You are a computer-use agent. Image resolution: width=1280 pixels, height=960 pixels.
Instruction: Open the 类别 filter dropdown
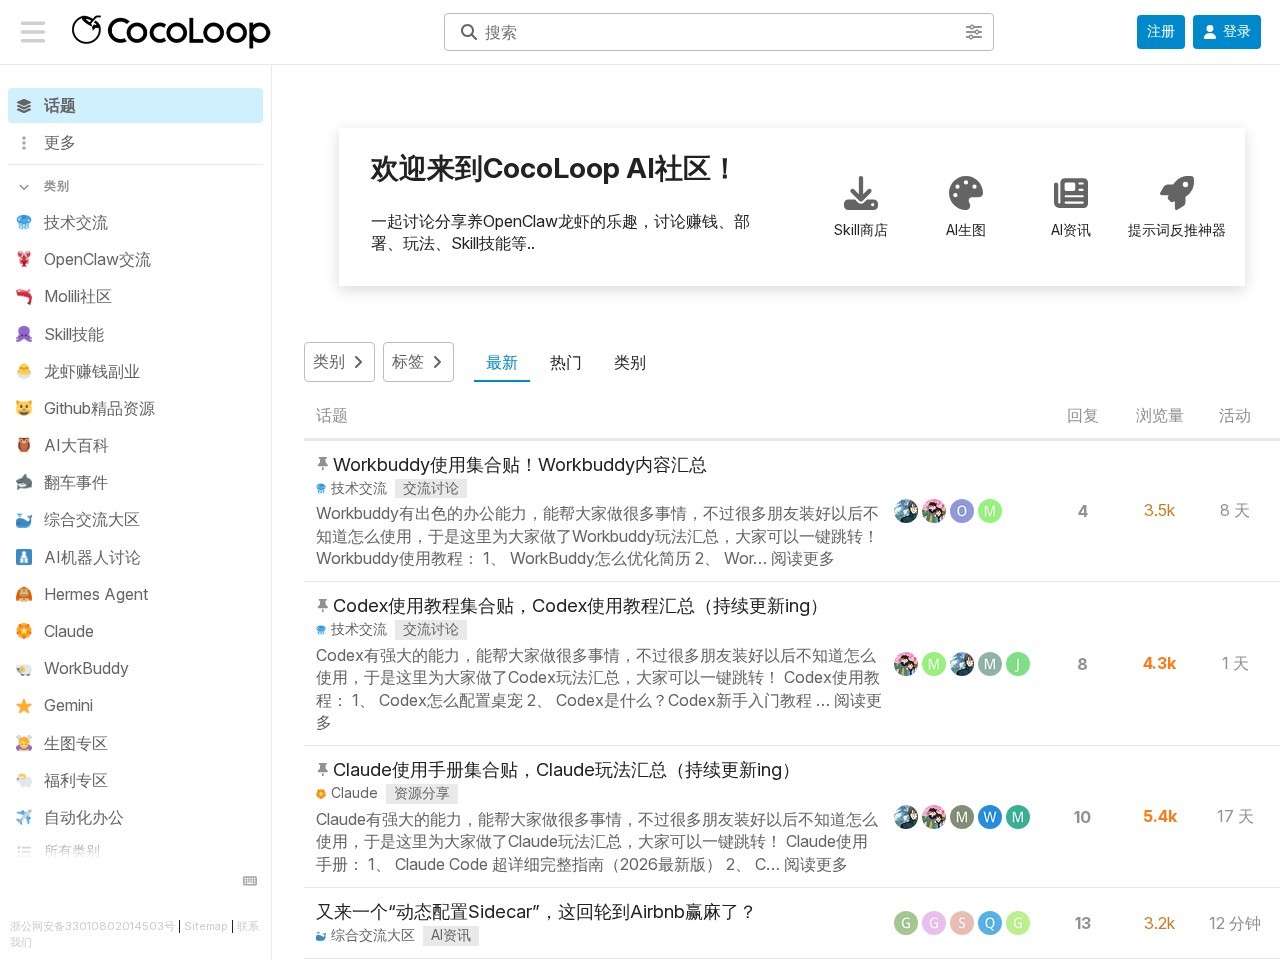coord(339,362)
